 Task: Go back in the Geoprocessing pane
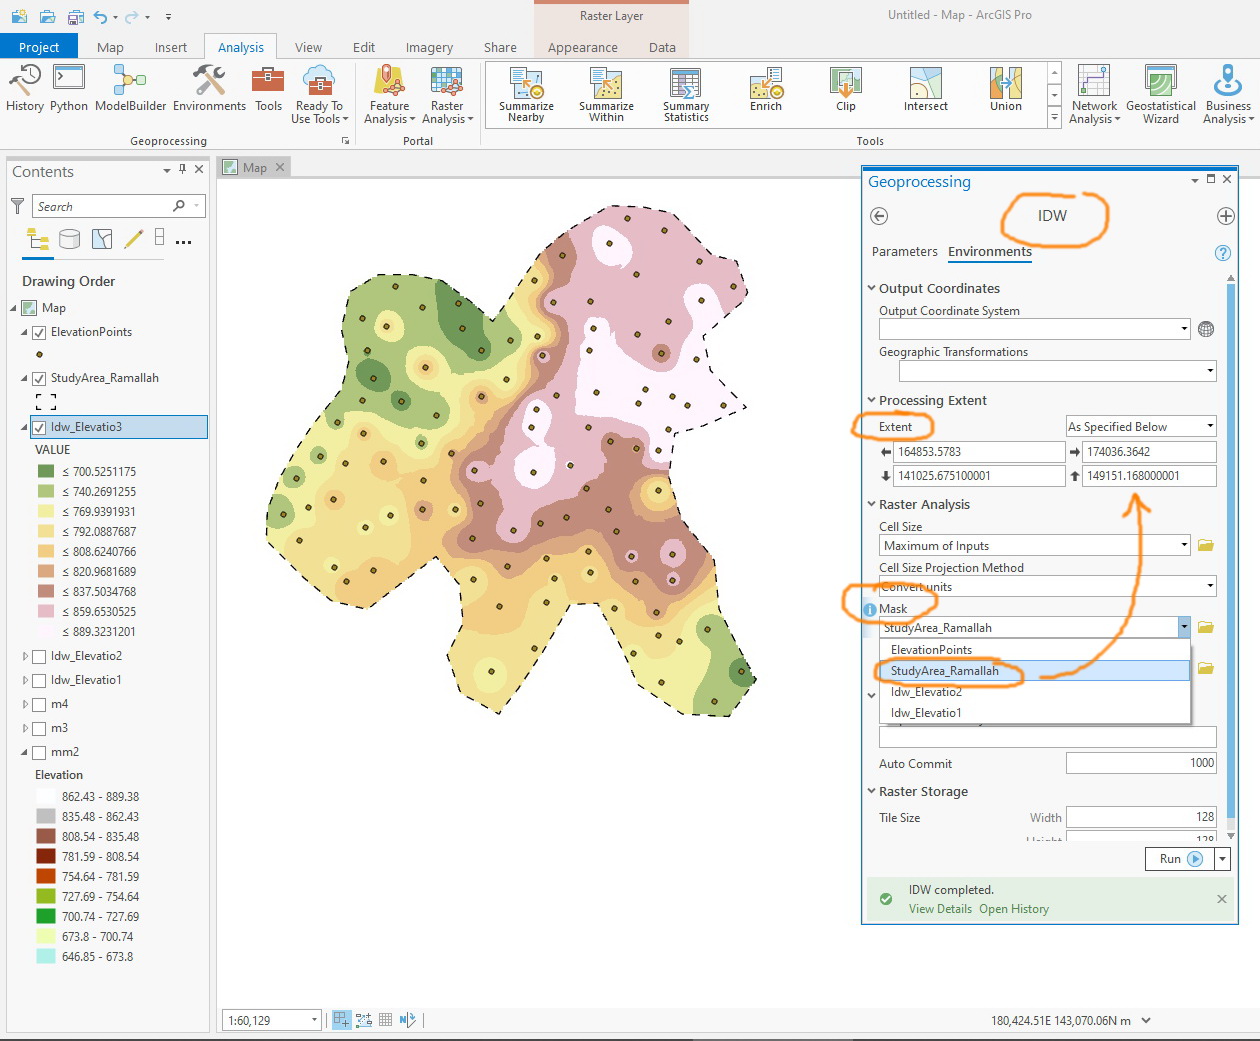coord(879,216)
